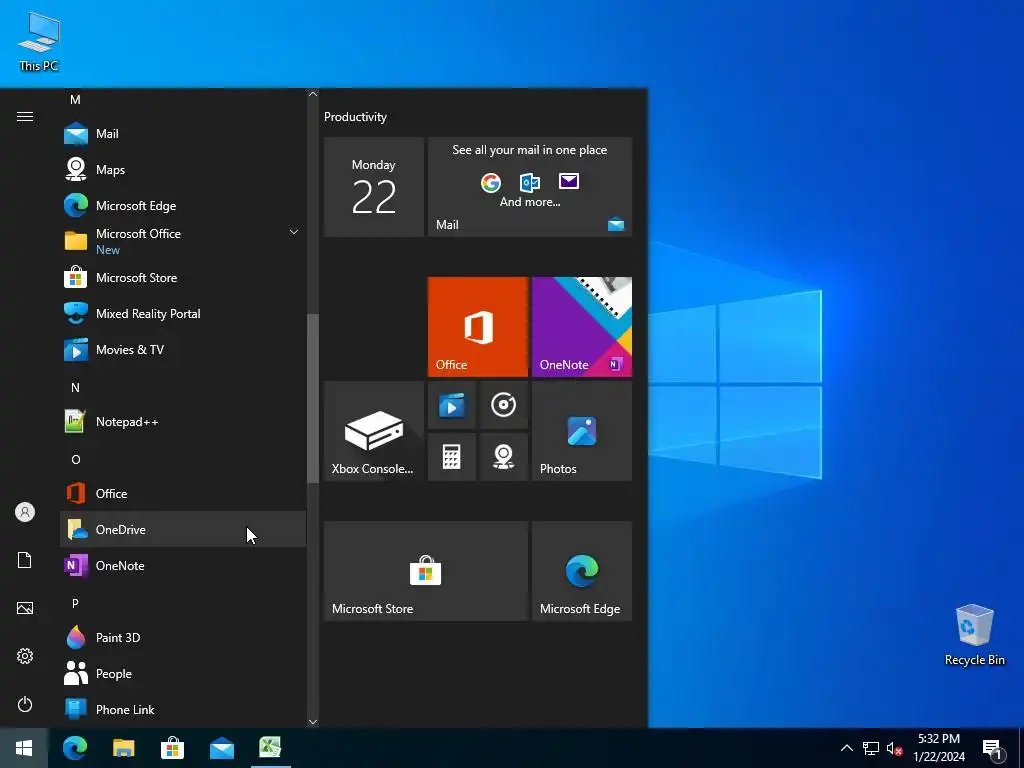Open the small Maps tile
The image size is (1024, 768).
pos(504,457)
